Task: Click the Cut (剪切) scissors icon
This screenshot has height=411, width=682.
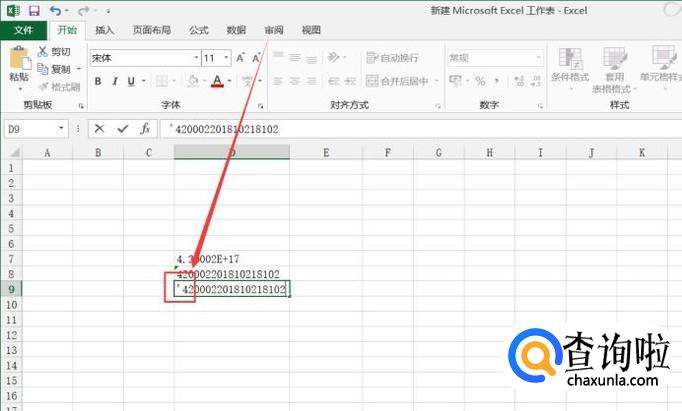Action: point(43,51)
